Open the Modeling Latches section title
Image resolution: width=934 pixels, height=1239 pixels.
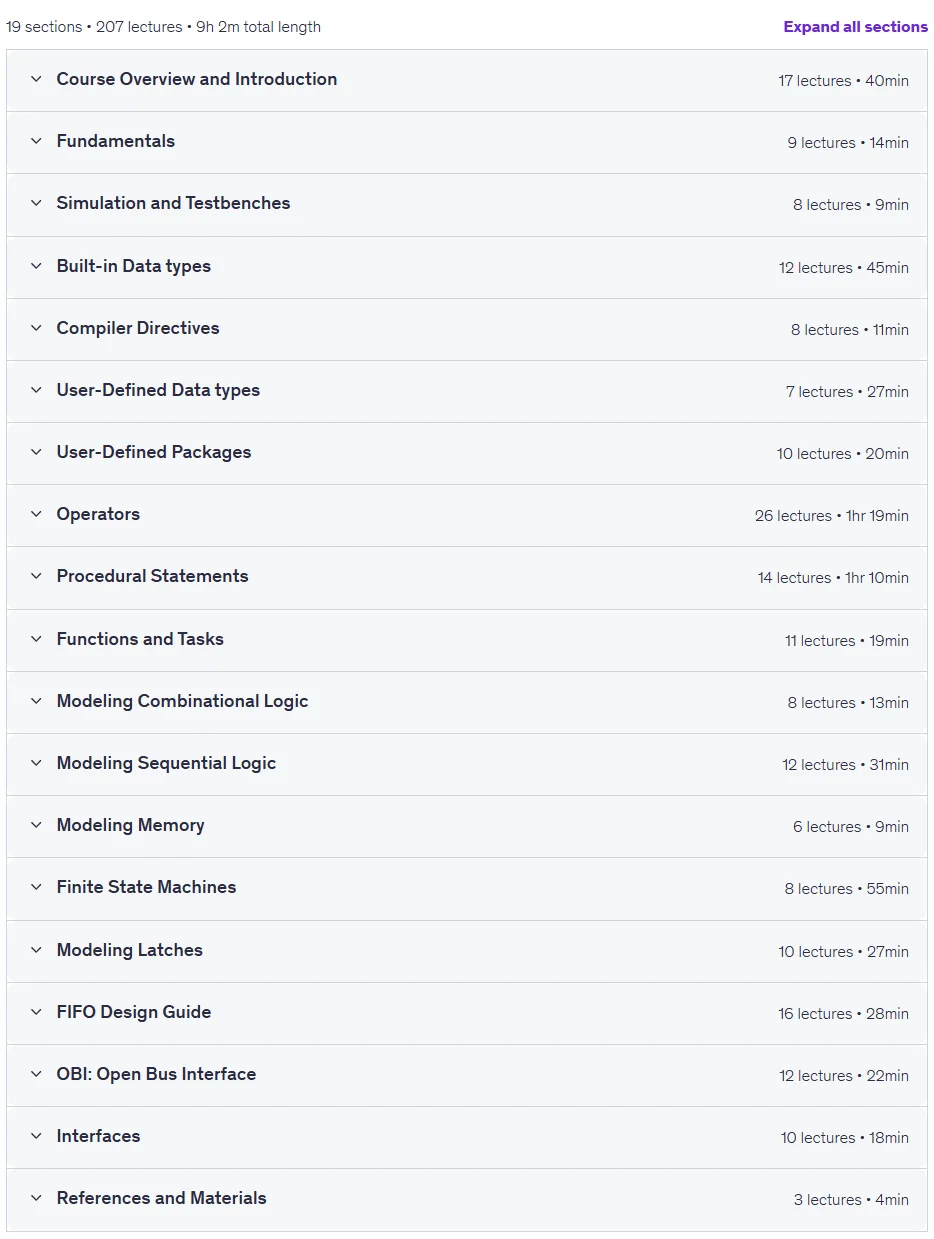(x=130, y=950)
